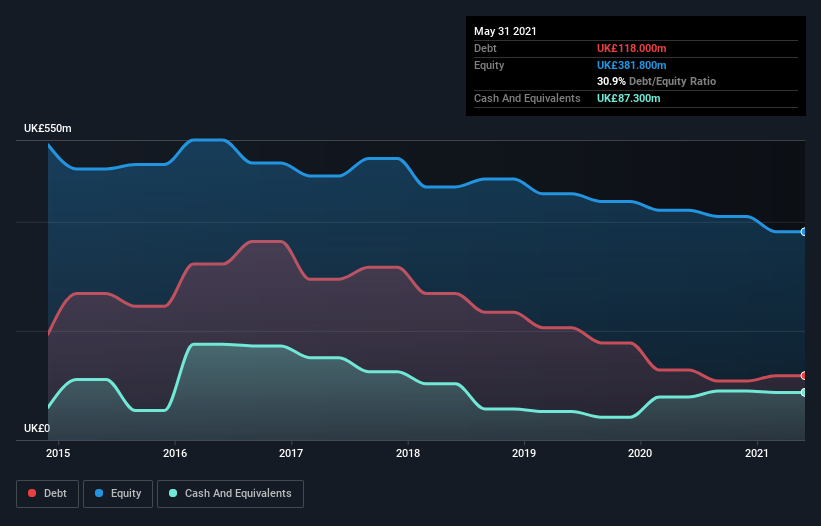Click the red dot in Debt legend
821x526 pixels.
(32, 493)
